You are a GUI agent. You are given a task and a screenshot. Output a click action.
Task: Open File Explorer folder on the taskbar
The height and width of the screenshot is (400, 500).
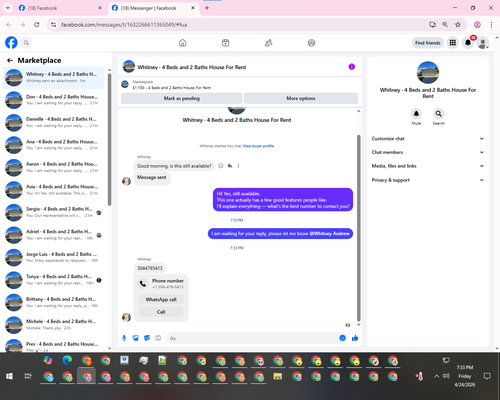tap(278, 377)
